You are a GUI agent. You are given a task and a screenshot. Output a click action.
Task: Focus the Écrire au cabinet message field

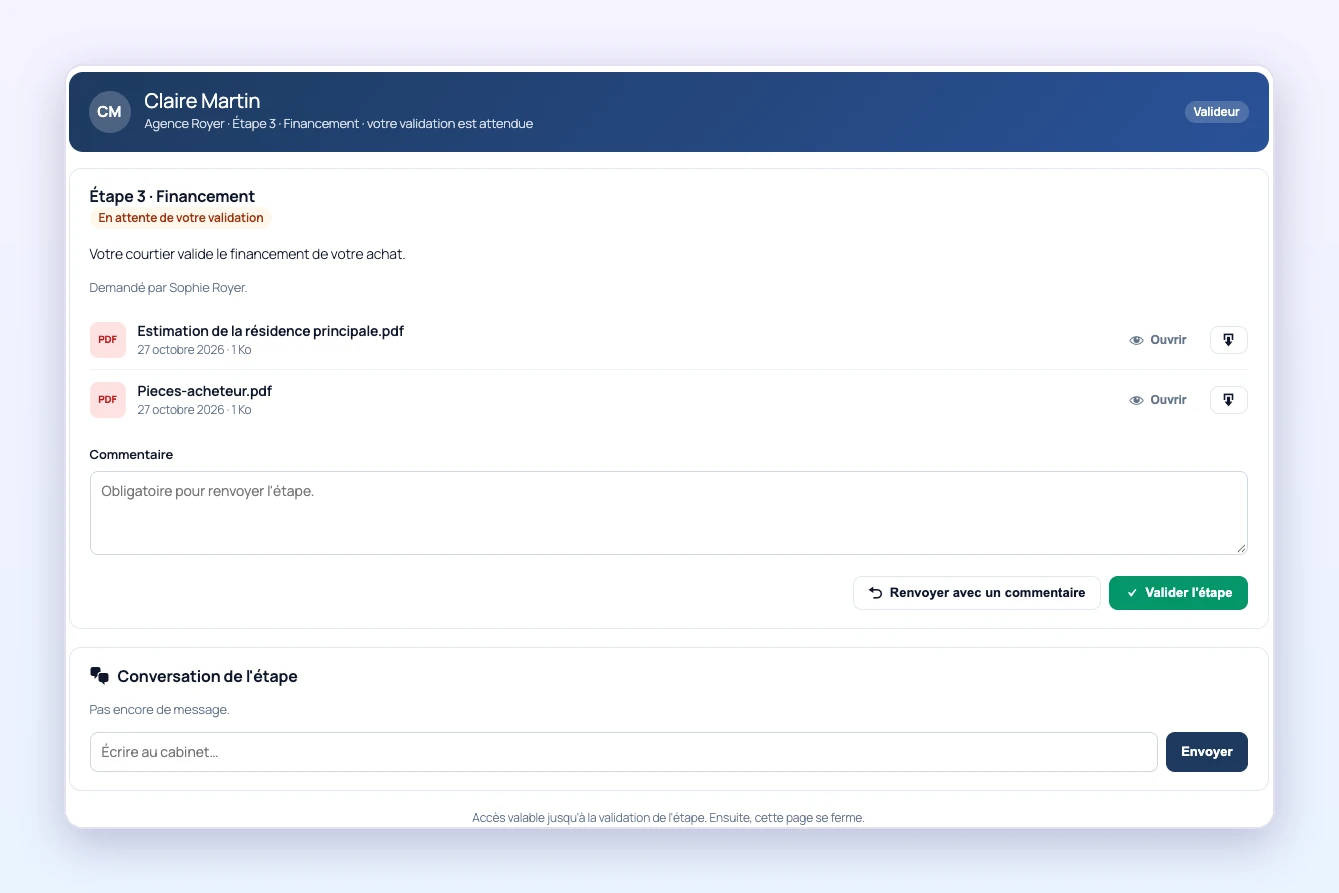tap(623, 752)
